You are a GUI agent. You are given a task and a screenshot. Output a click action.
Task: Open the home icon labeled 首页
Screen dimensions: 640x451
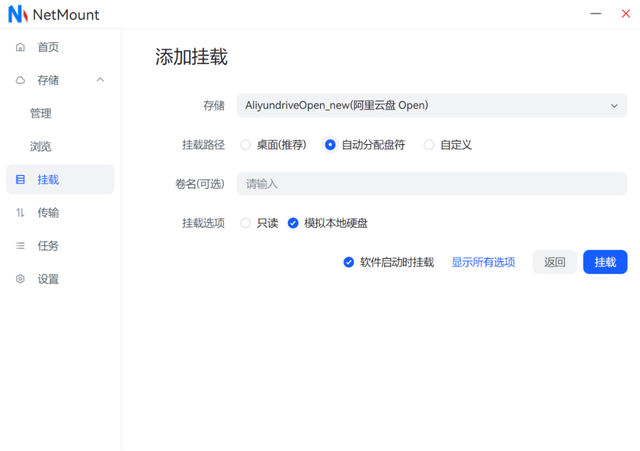tap(20, 47)
